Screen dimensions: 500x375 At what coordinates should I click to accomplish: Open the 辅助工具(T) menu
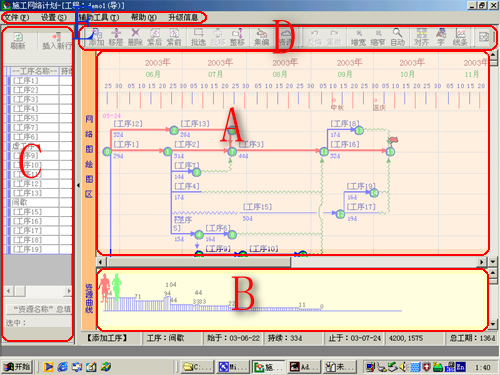[99, 17]
